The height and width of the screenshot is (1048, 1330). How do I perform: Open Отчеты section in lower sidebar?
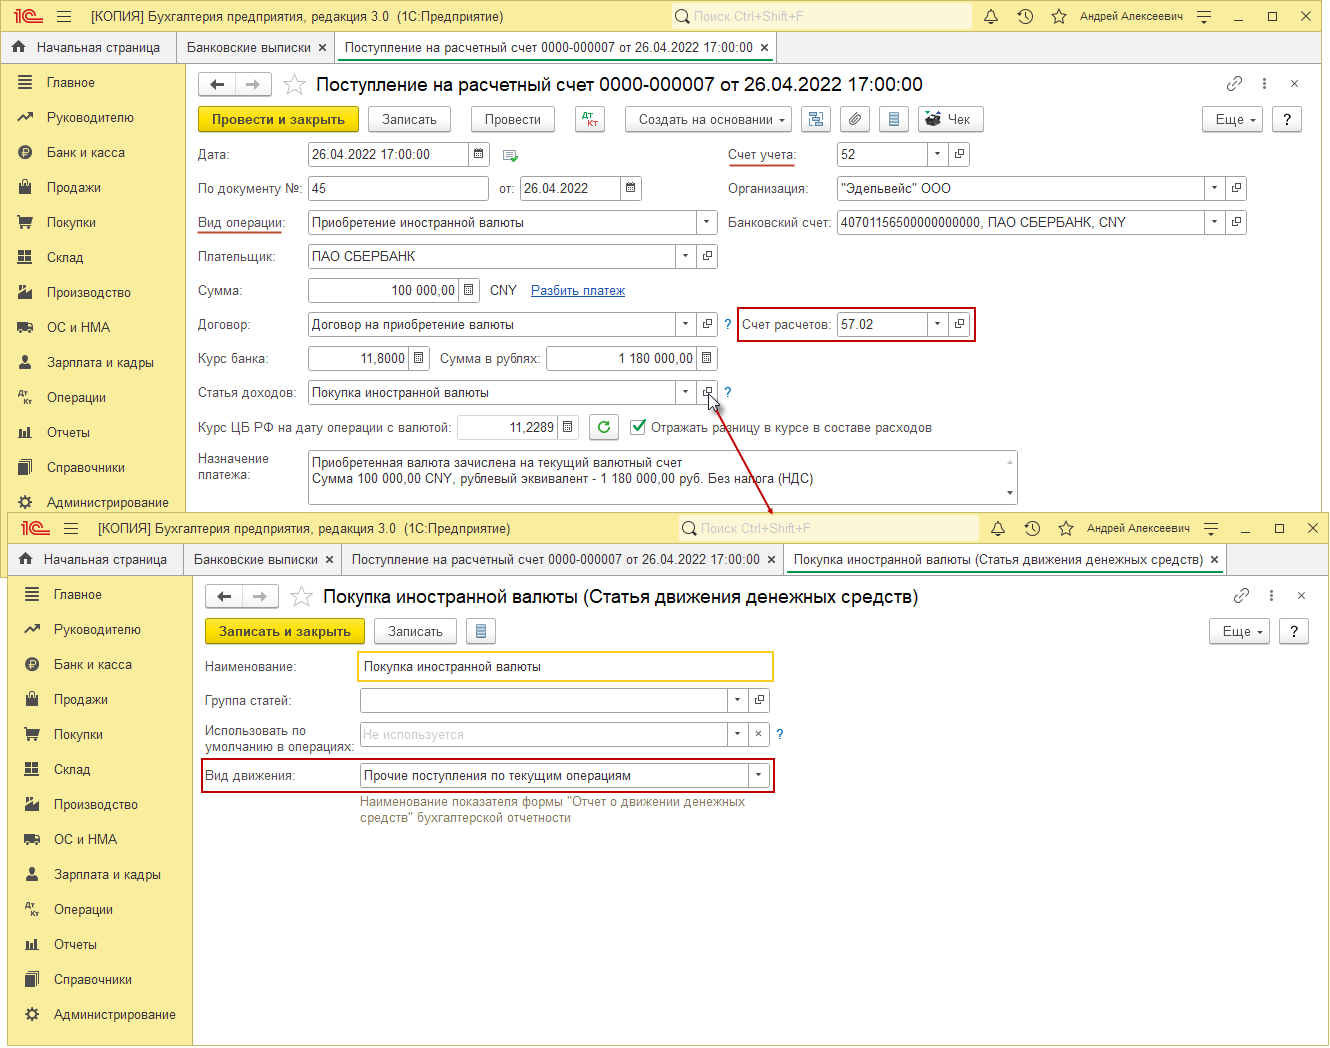click(x=75, y=944)
